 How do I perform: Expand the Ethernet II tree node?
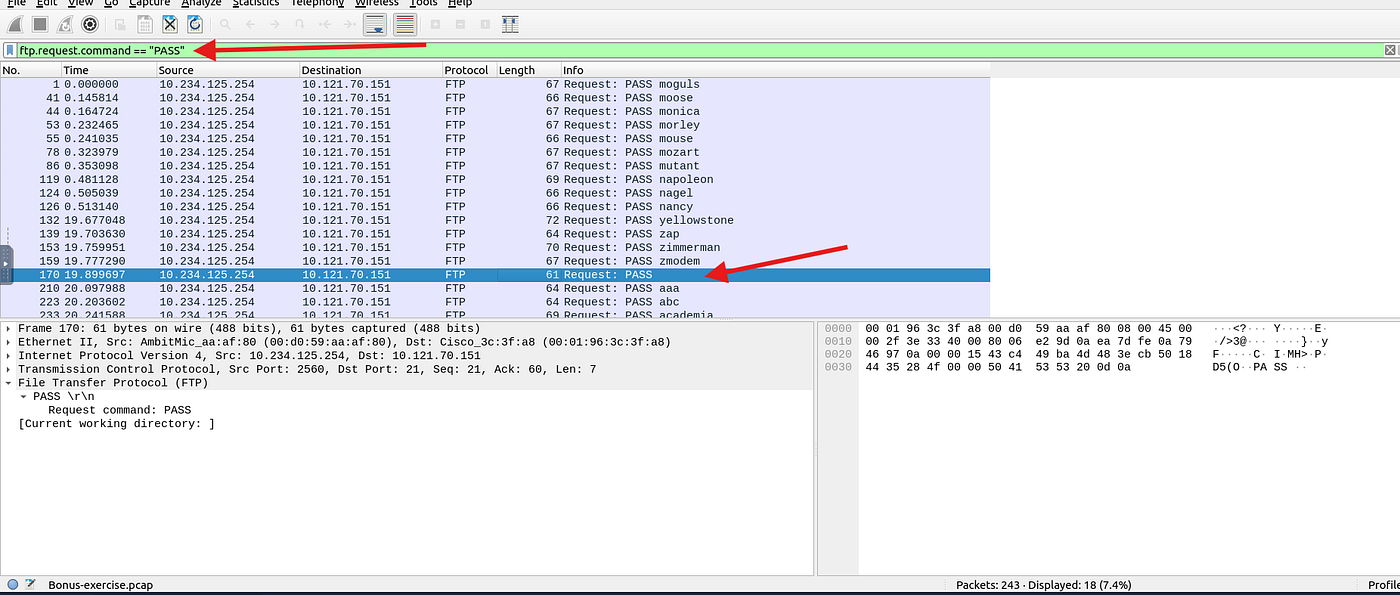click(9, 342)
